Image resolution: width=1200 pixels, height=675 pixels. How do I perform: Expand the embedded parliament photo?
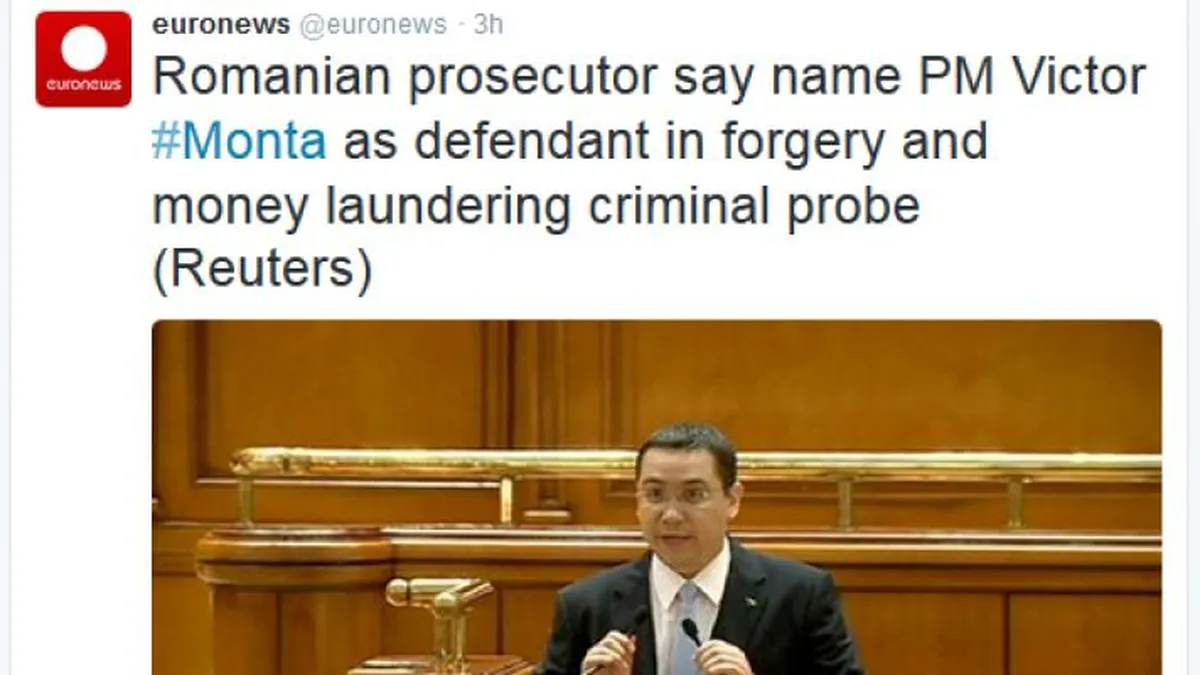pyautogui.click(x=657, y=497)
